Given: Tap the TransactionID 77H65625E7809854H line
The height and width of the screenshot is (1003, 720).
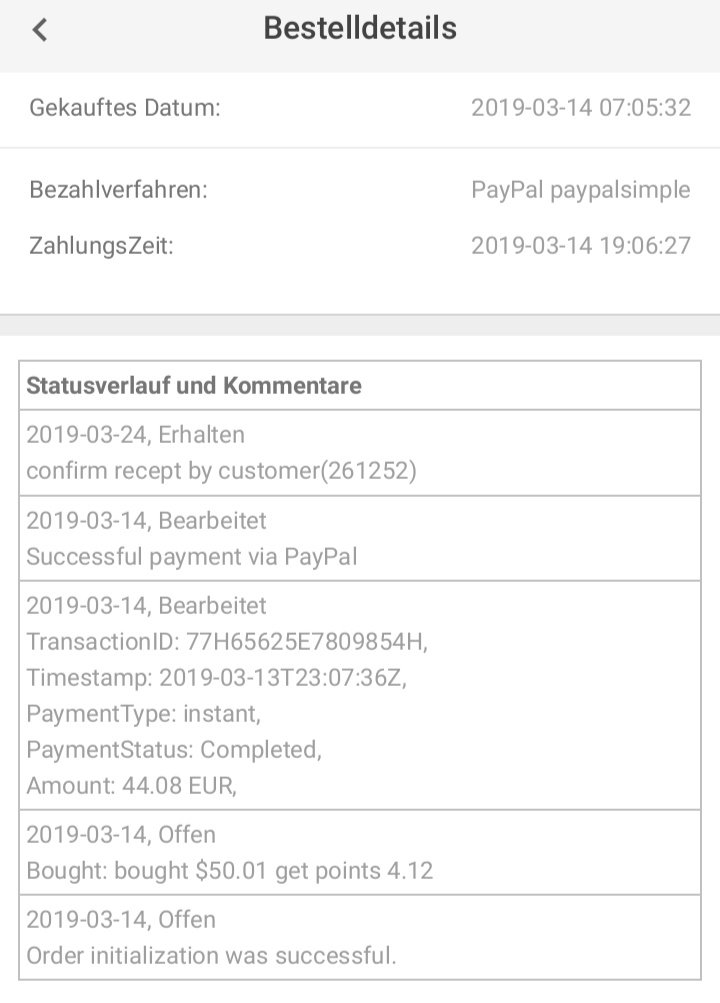Looking at the screenshot, I should click(x=227, y=641).
